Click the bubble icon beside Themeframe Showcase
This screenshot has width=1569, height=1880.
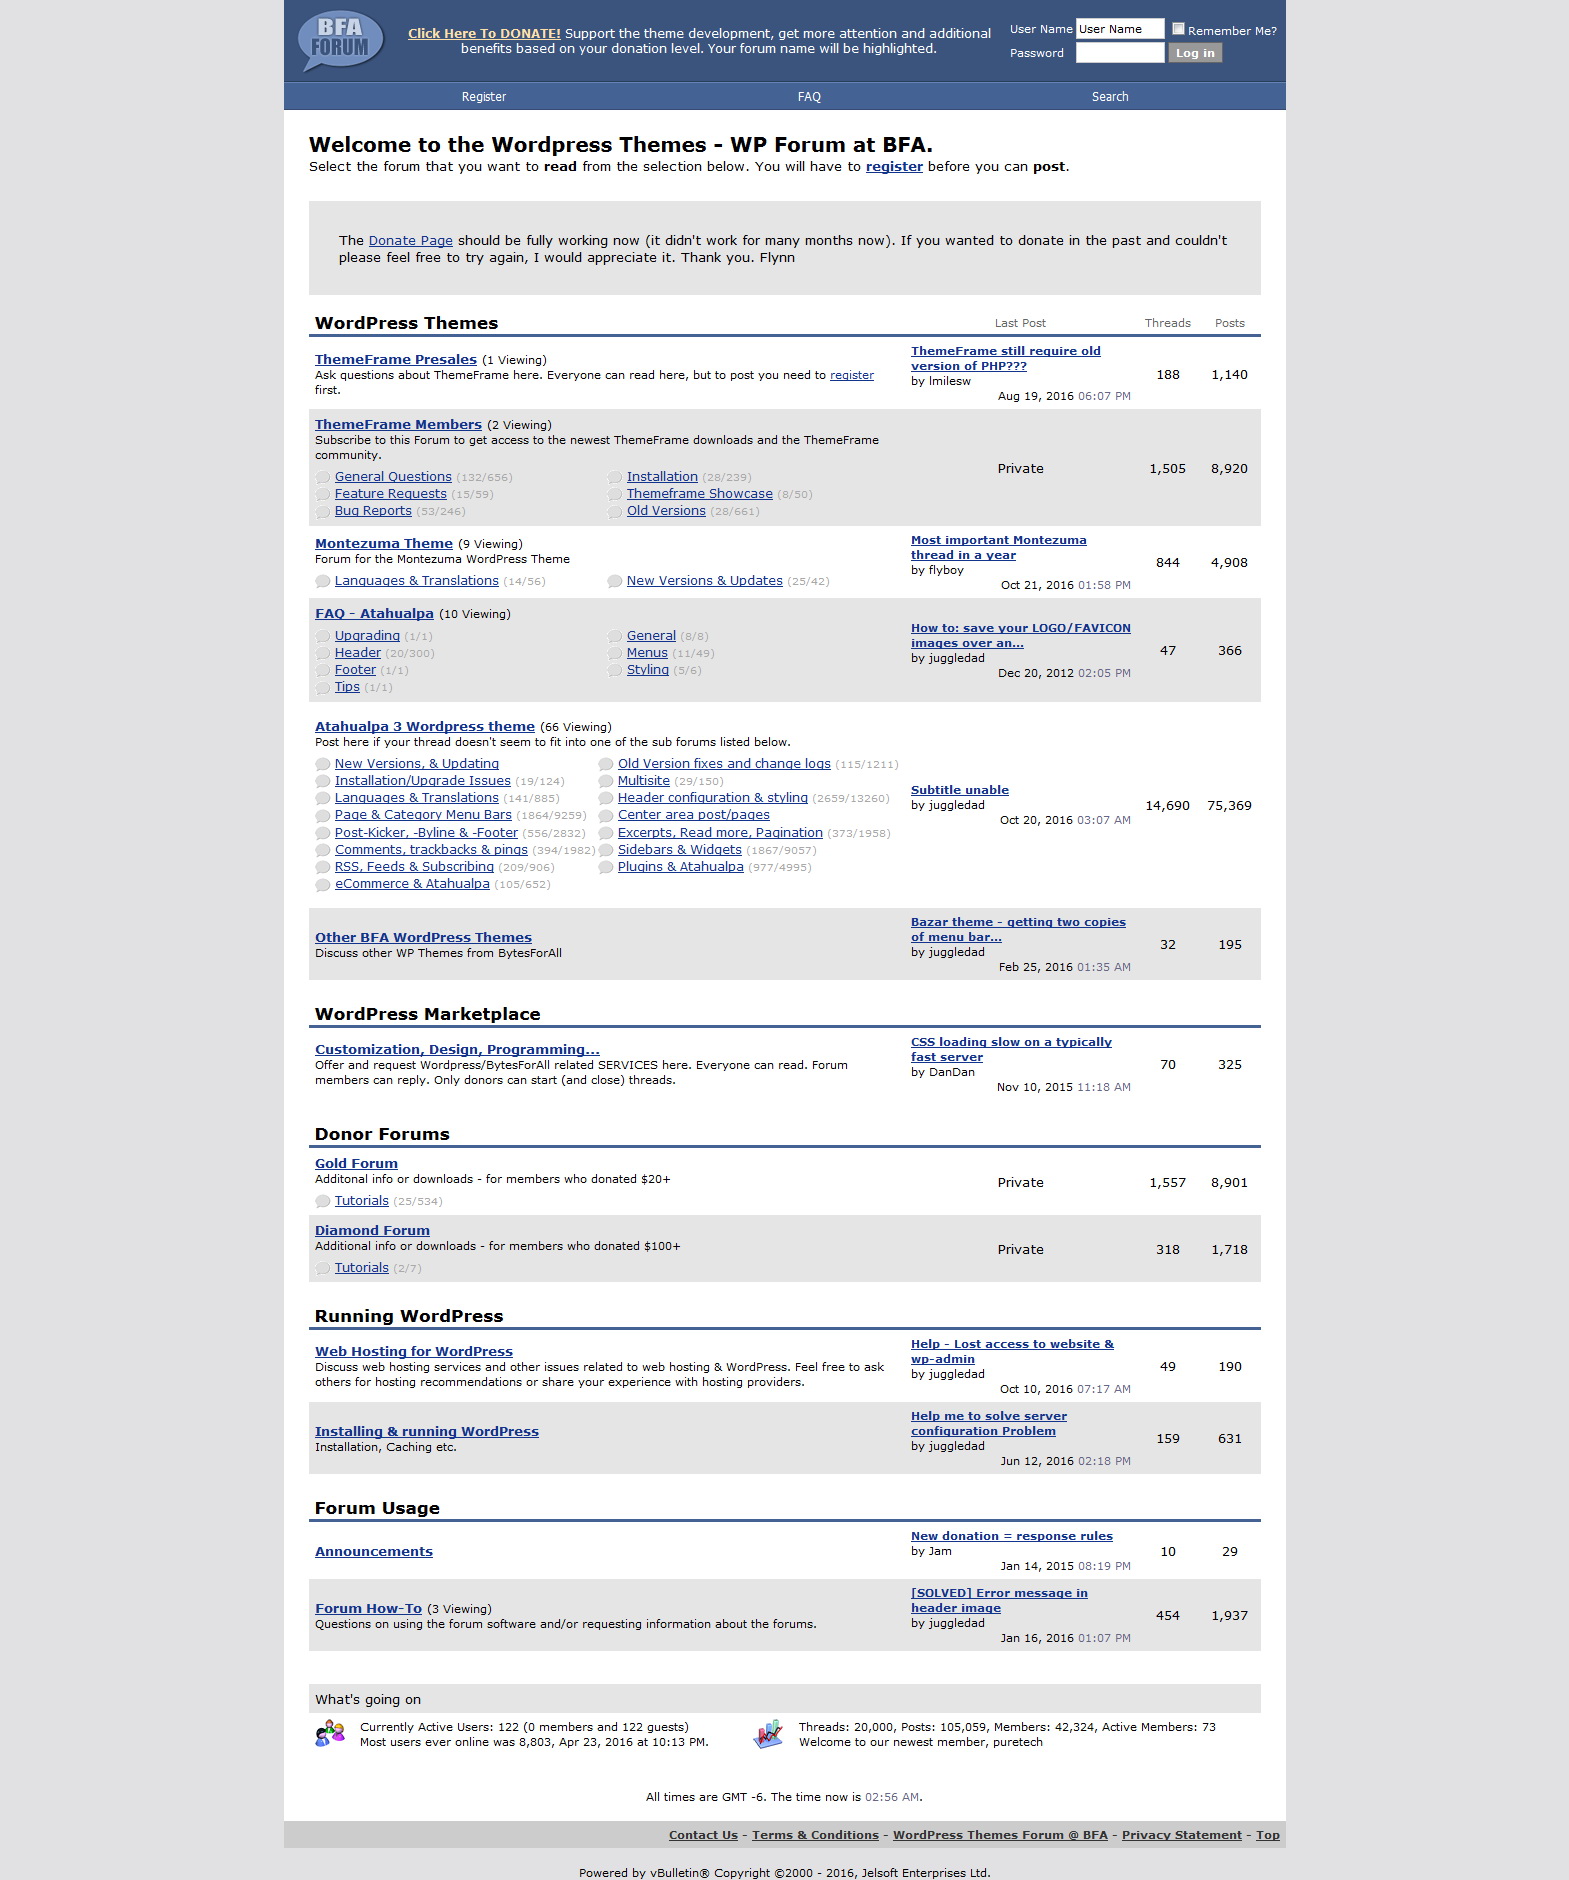(x=615, y=495)
